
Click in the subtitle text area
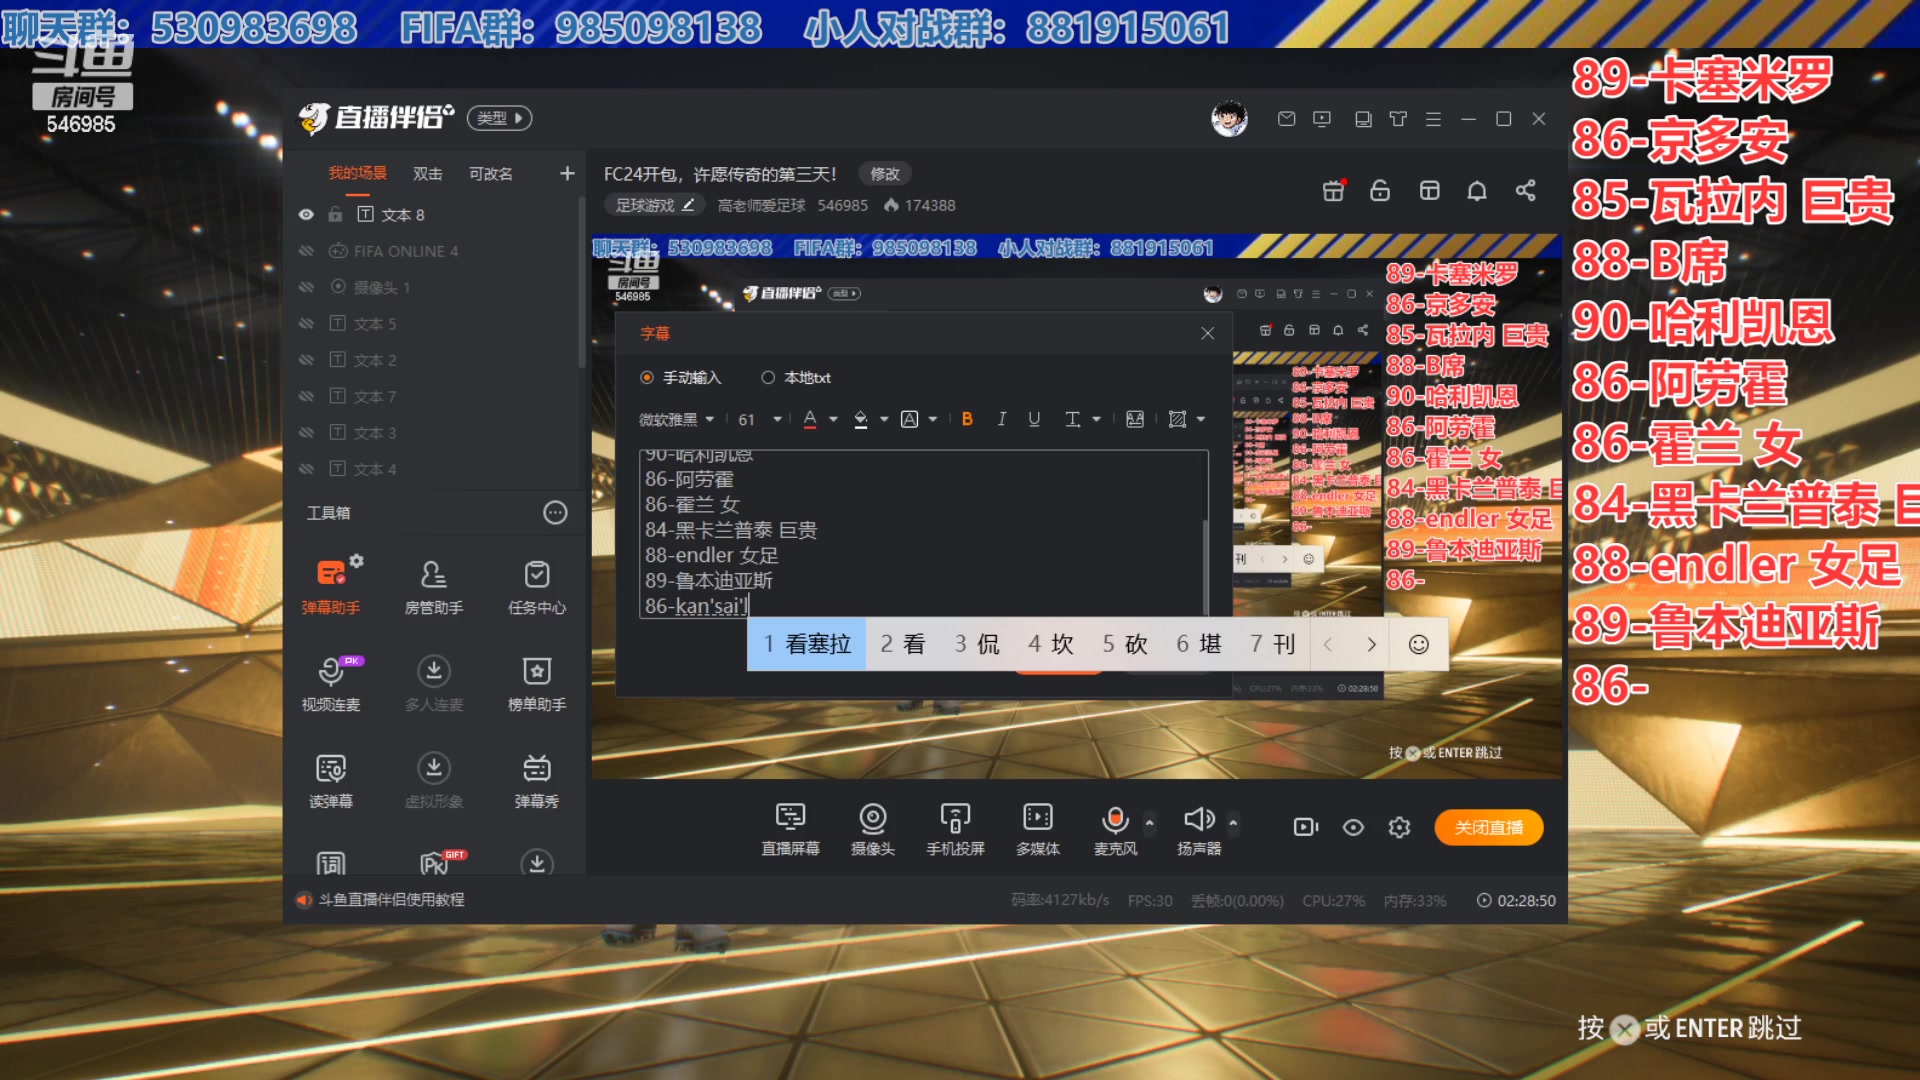[923, 533]
